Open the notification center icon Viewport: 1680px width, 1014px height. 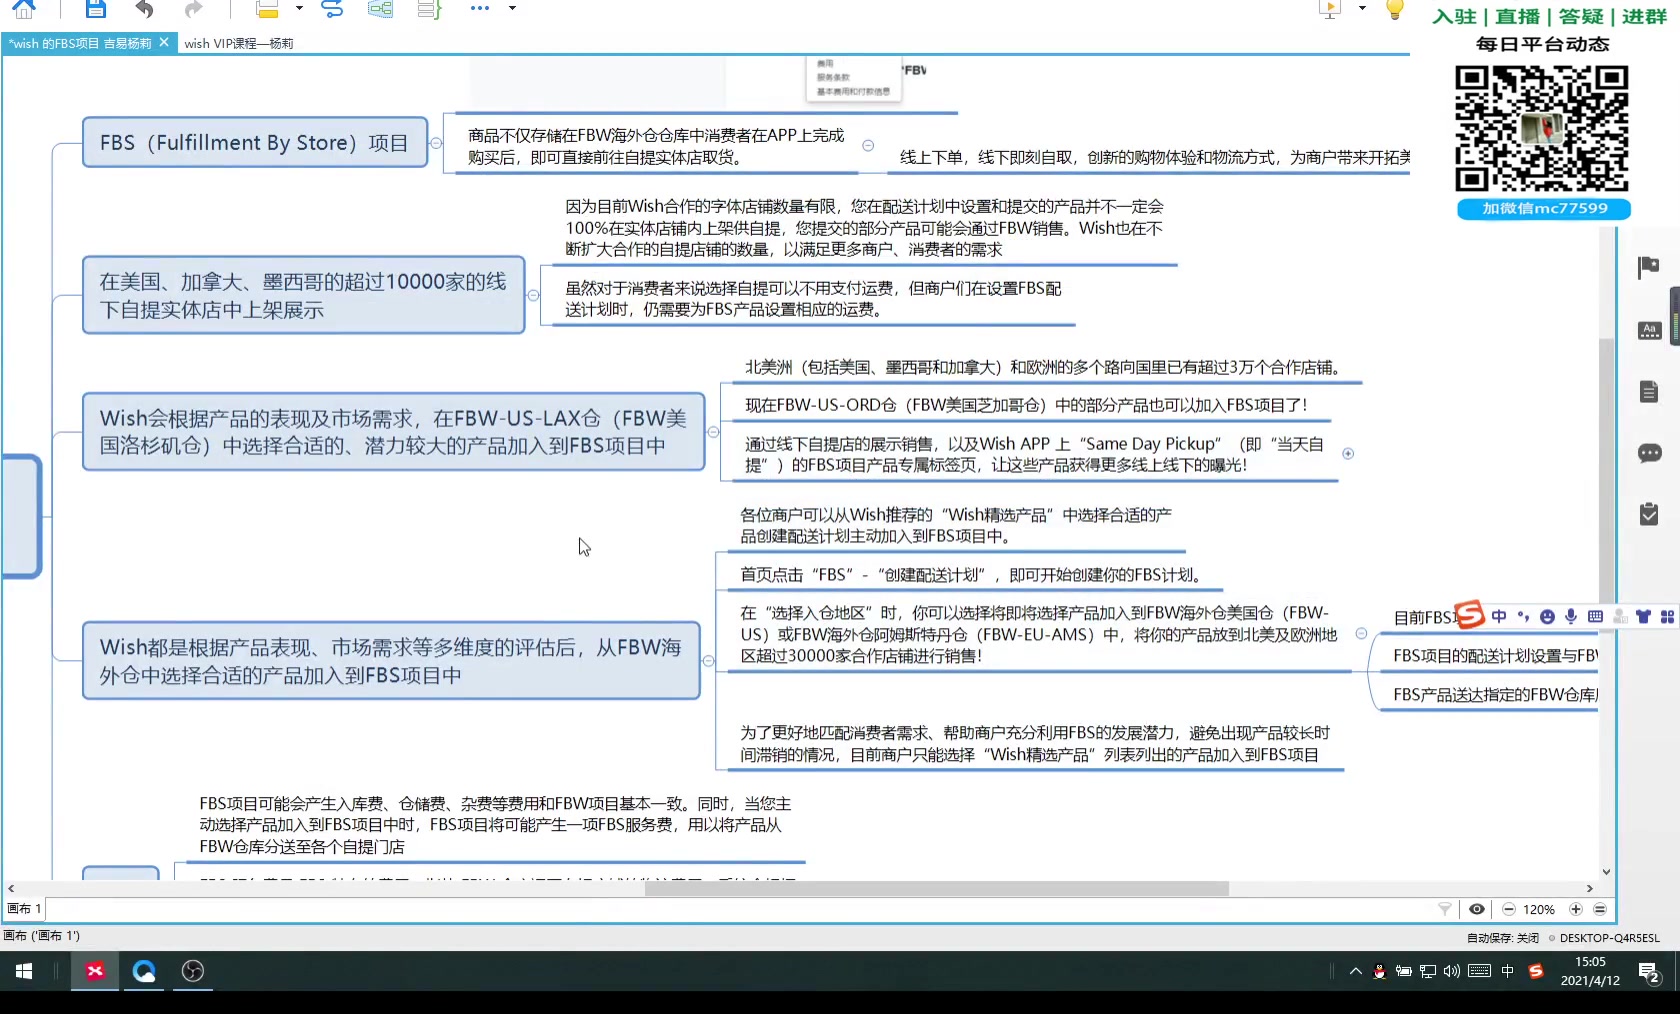[x=1650, y=971]
